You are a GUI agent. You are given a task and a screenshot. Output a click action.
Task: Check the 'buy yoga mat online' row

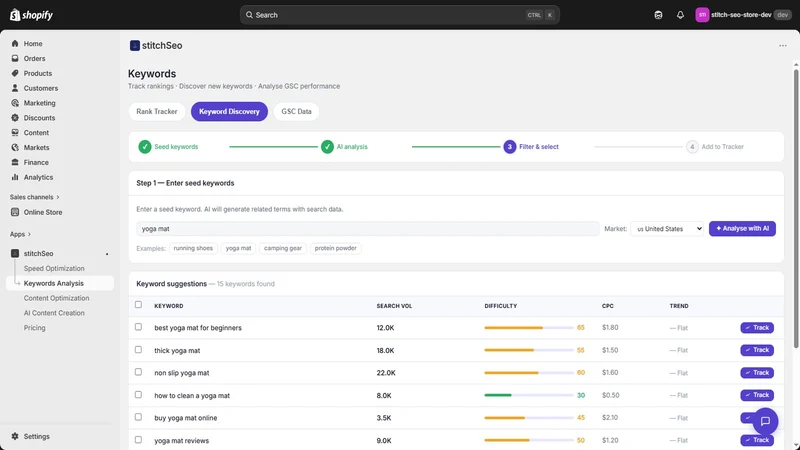138,417
